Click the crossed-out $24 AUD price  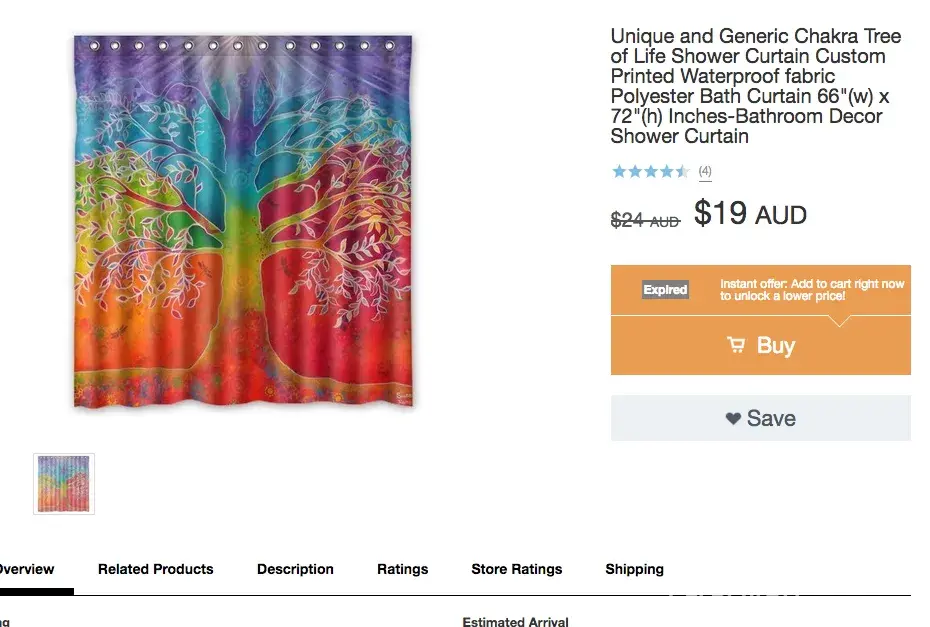645,220
